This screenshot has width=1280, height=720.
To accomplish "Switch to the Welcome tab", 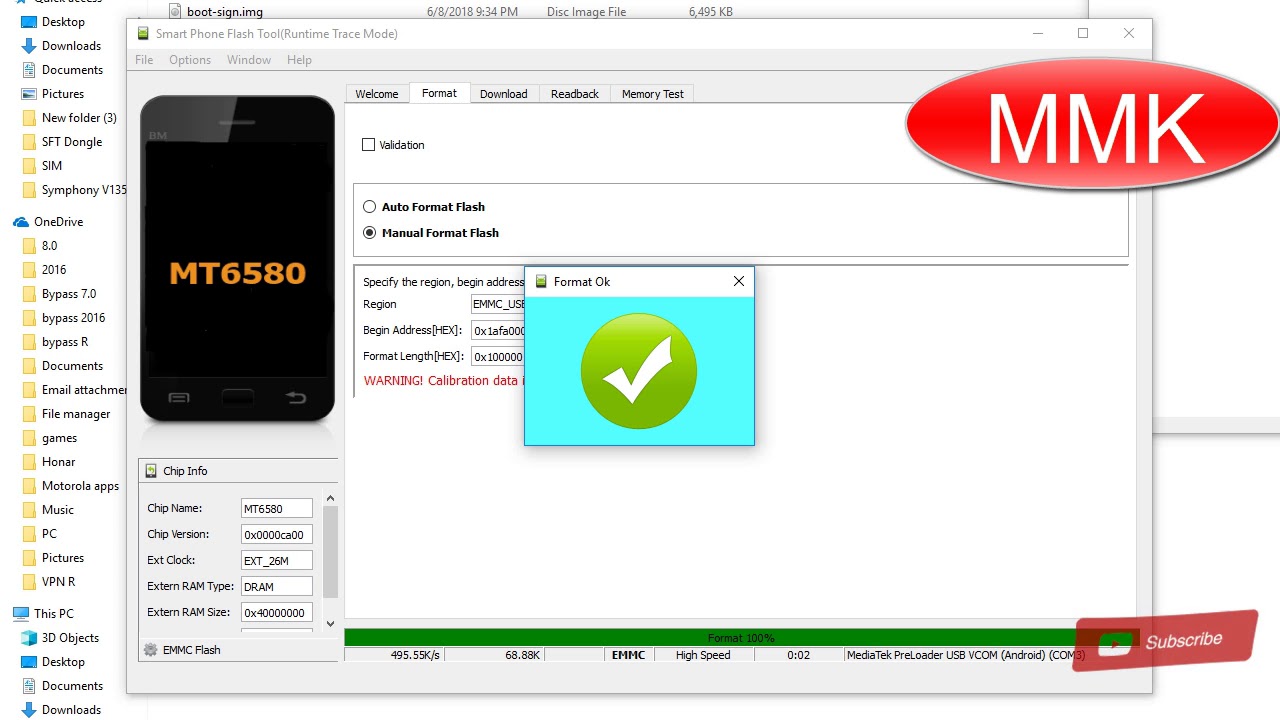I will pos(377,94).
